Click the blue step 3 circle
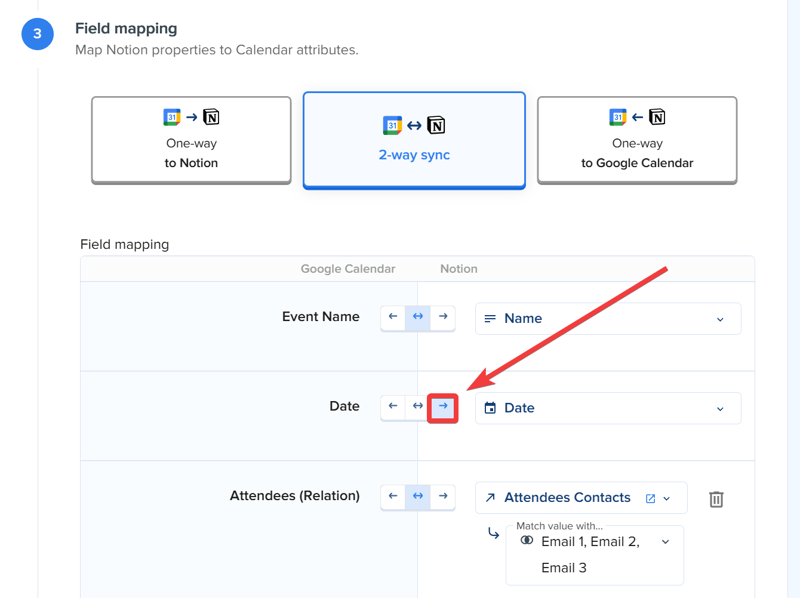The width and height of the screenshot is (800, 598). [37, 33]
